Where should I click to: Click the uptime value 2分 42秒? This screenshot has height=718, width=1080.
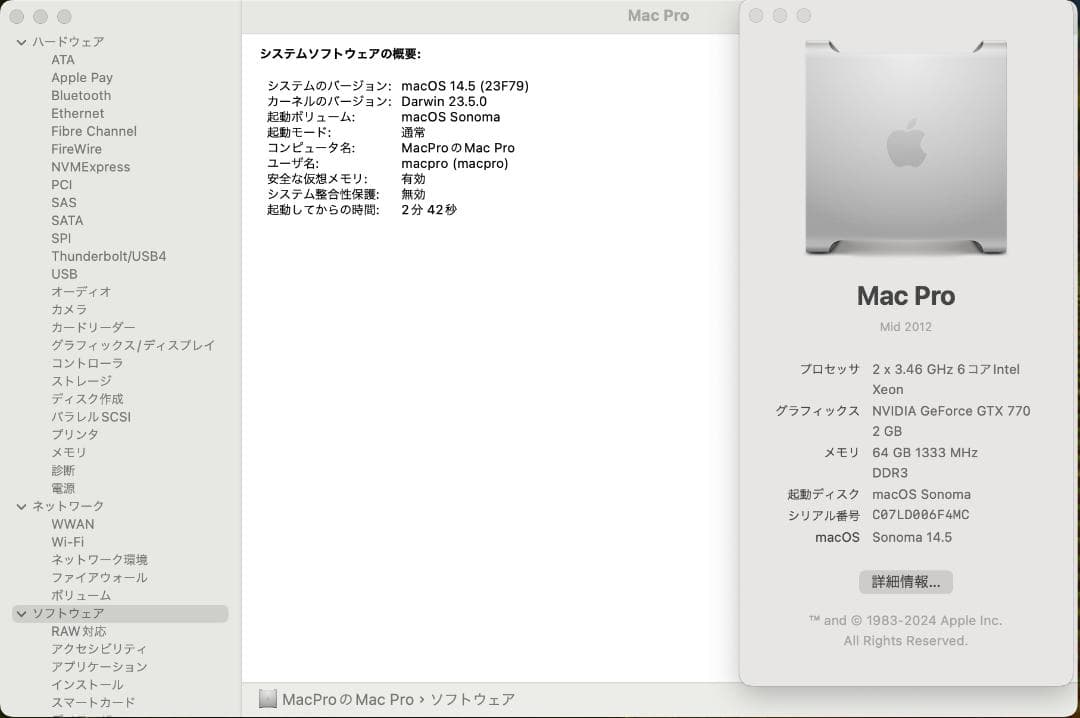[x=429, y=210]
